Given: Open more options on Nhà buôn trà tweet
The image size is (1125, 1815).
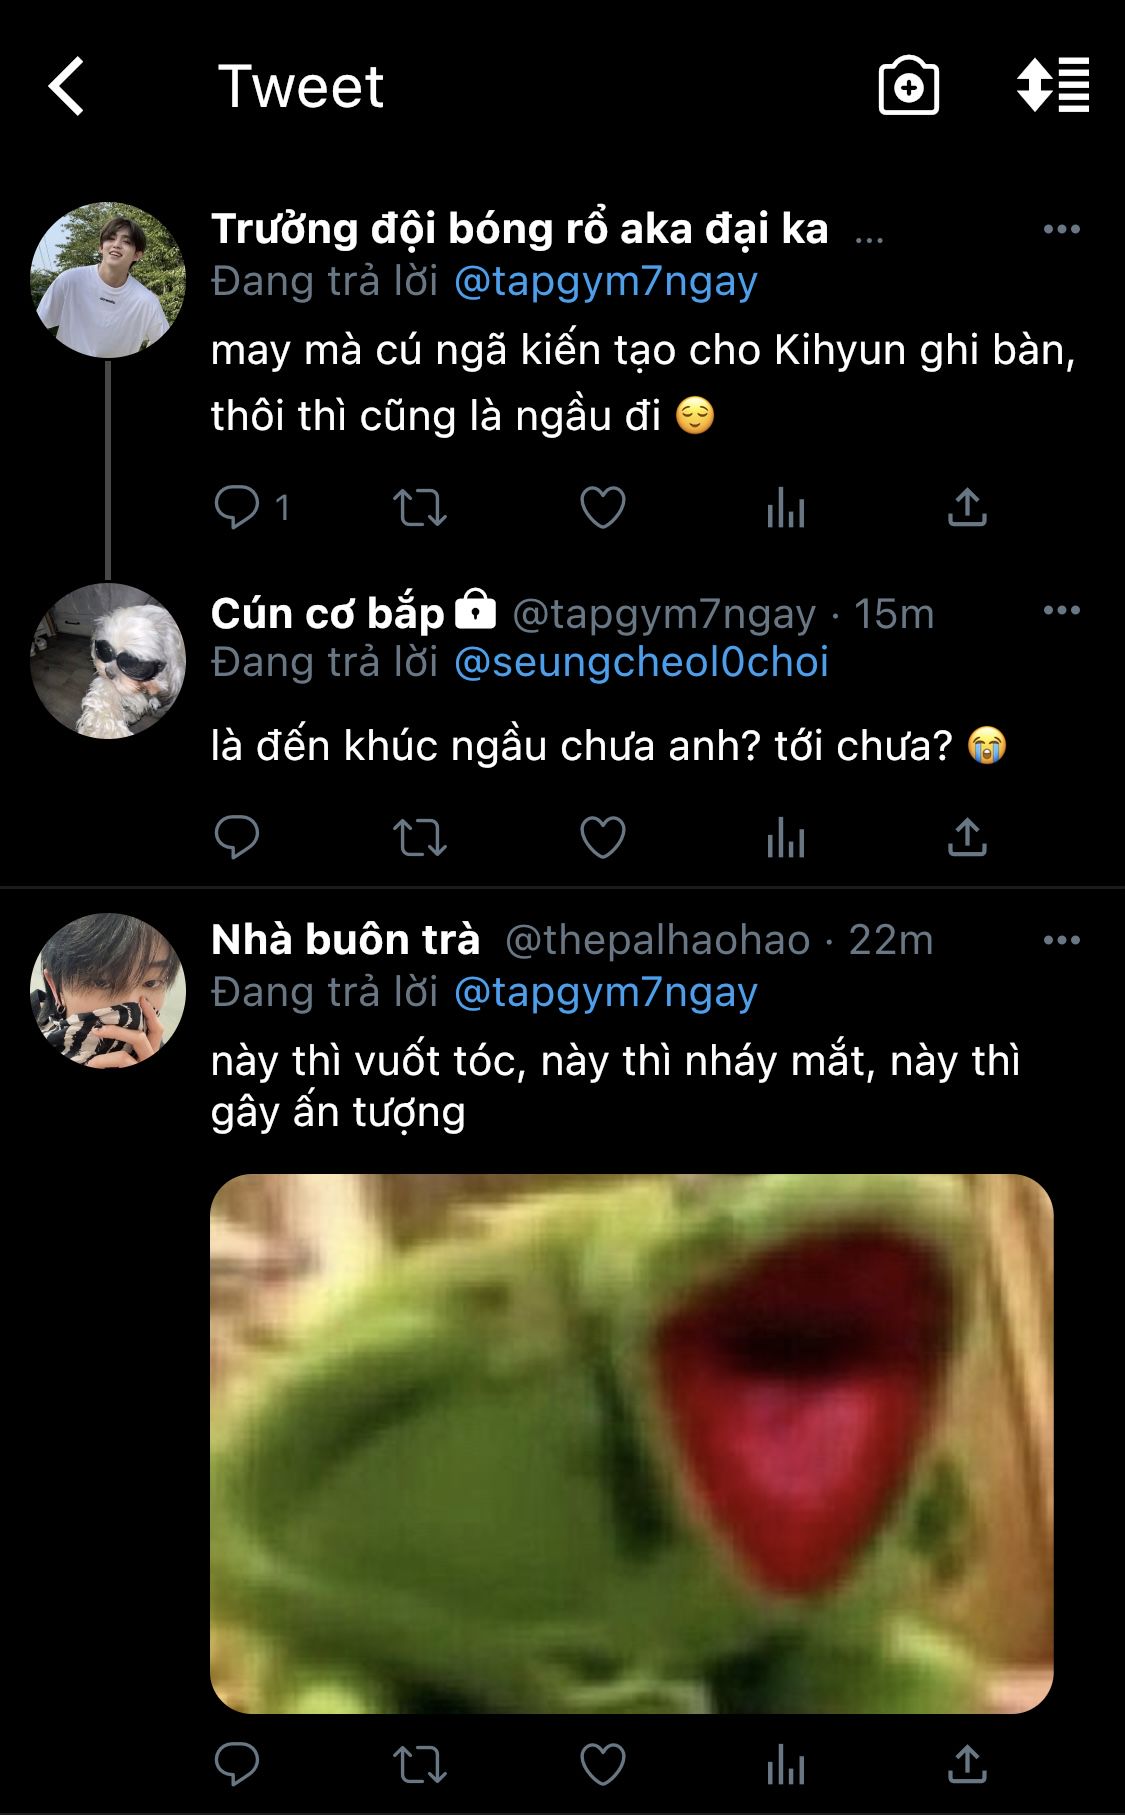Looking at the screenshot, I should 1061,940.
